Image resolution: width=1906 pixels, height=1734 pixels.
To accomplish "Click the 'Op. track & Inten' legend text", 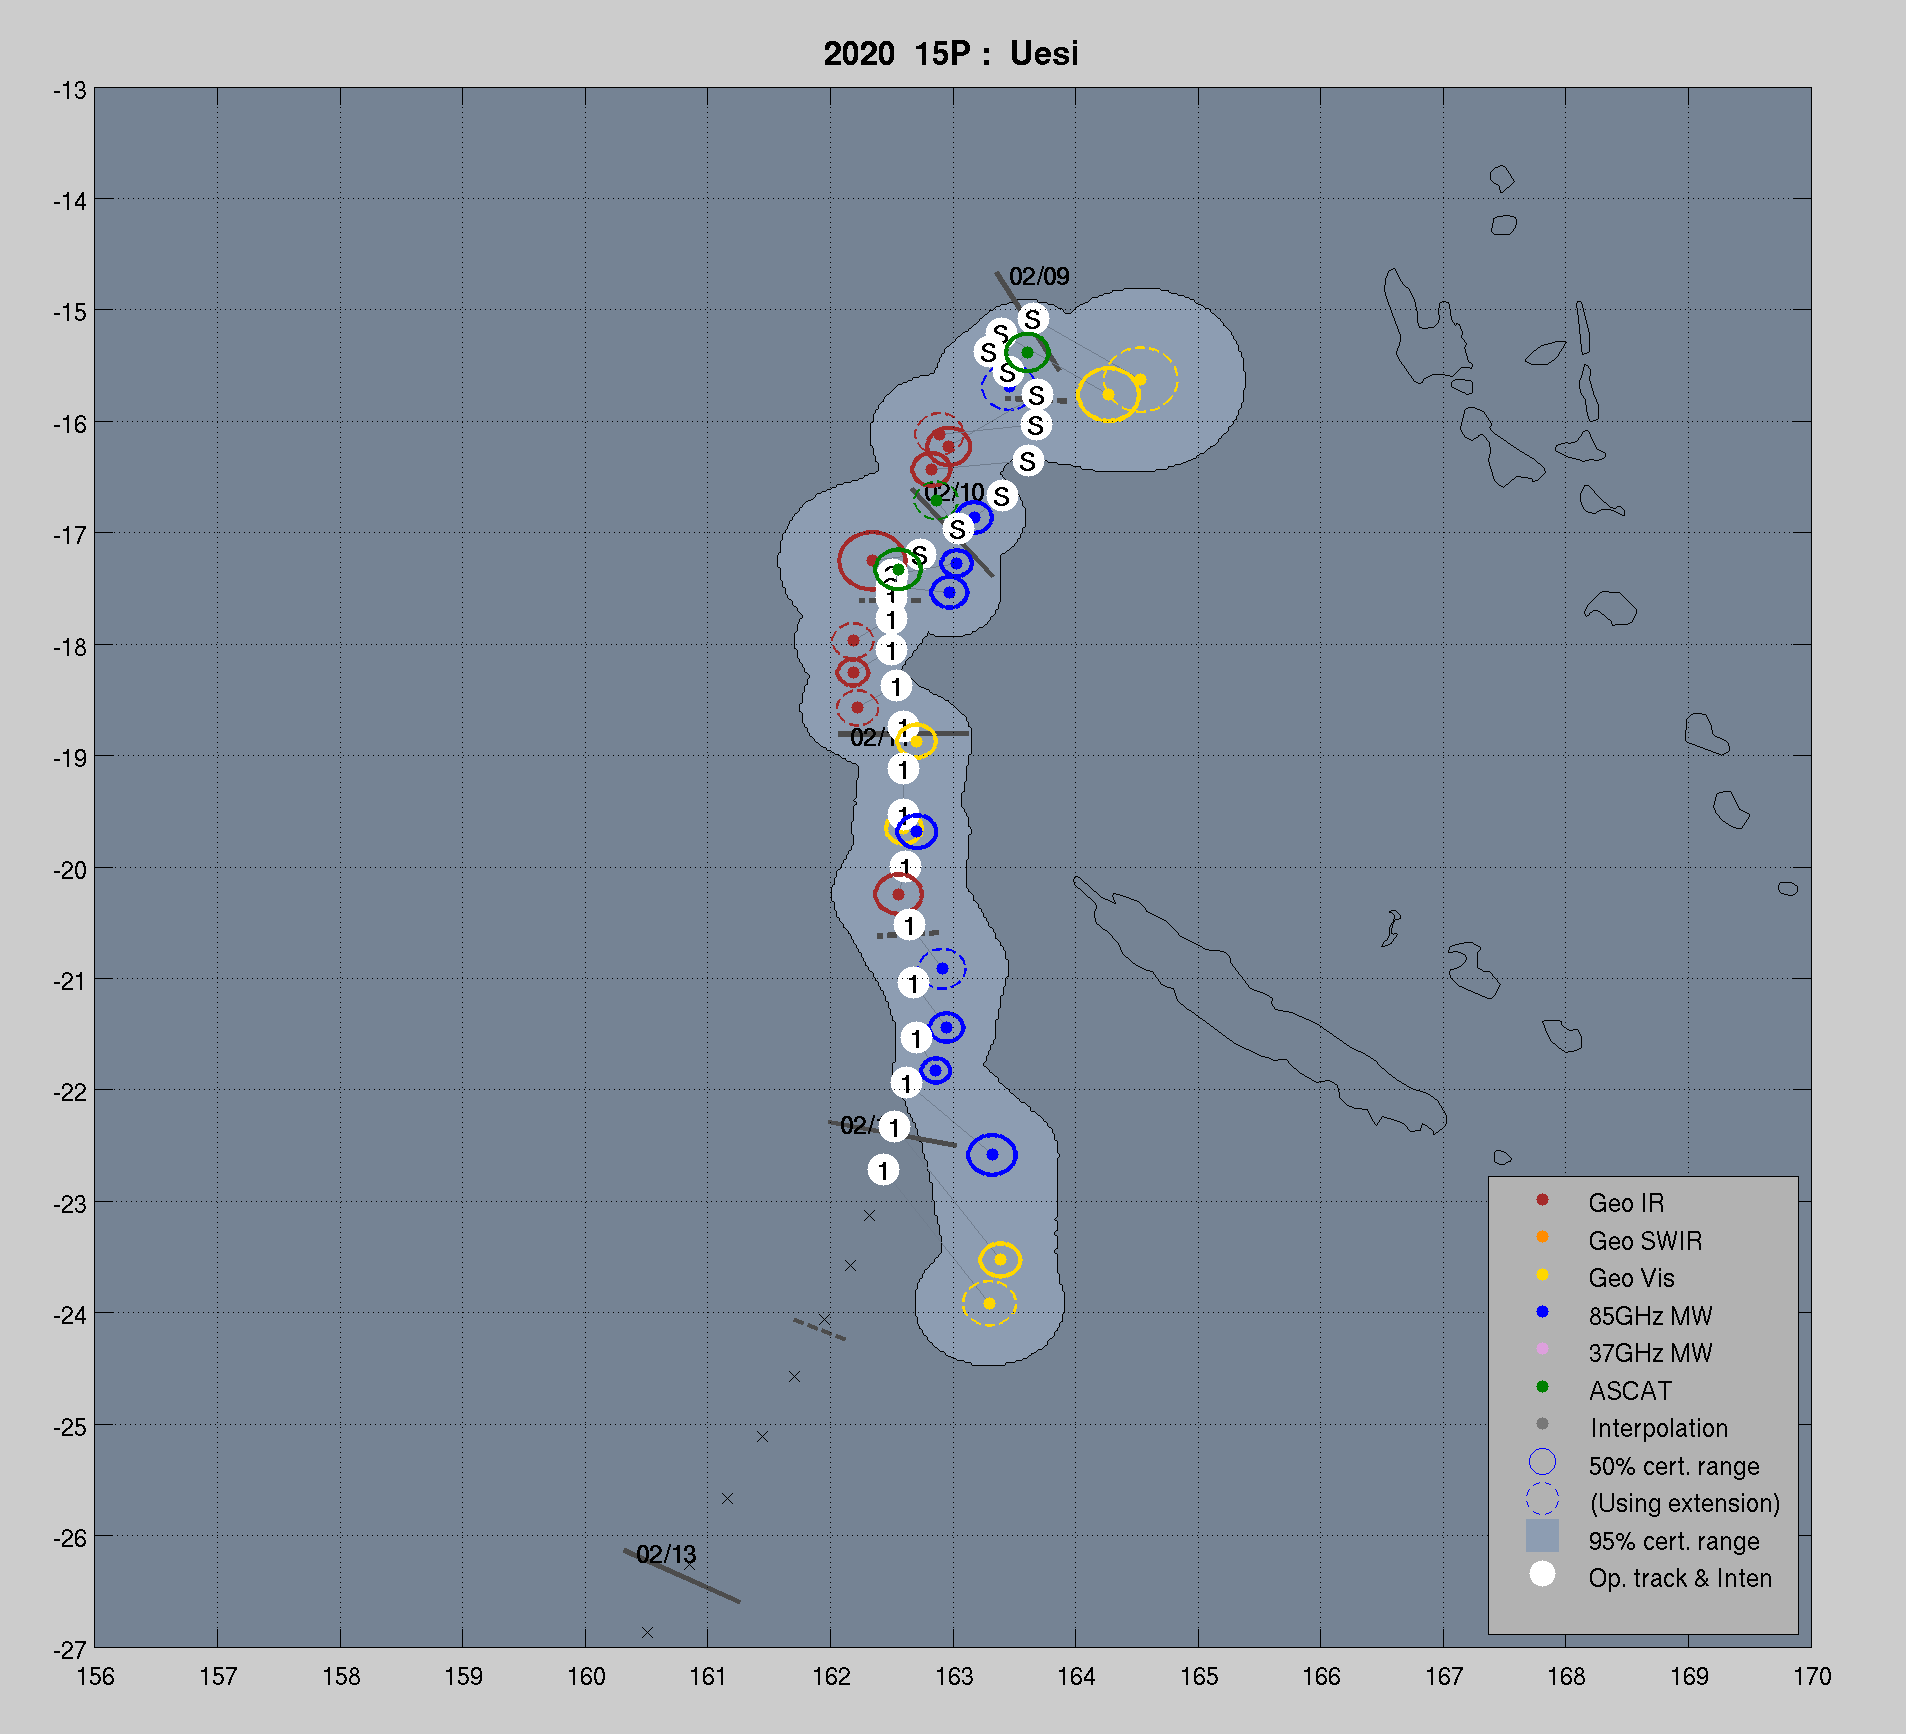I will click(1680, 1579).
